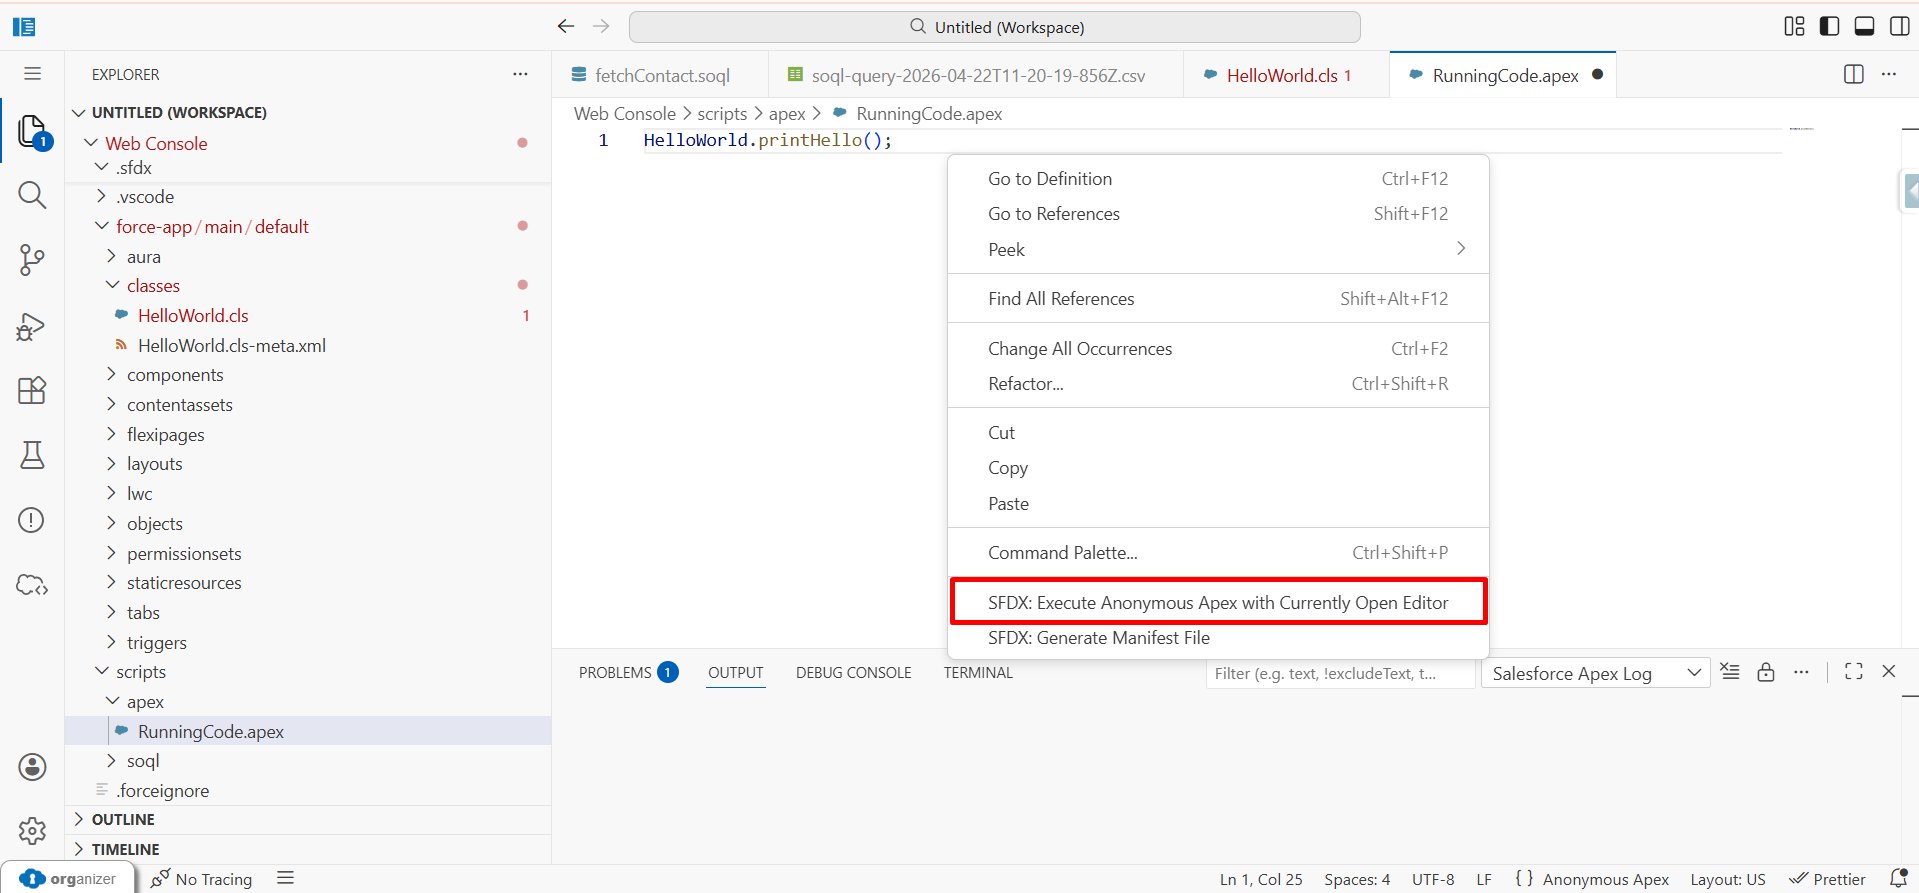The height and width of the screenshot is (893, 1919).
Task: Switch to the soql-query CSV tab
Action: coord(976,75)
